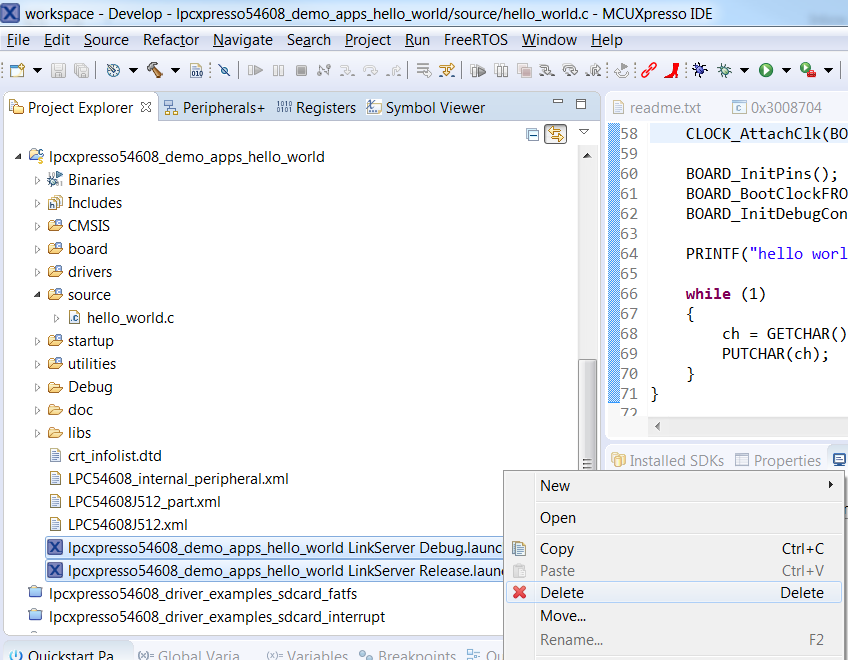This screenshot has width=848, height=660.
Task: Expand the hello_world.c node
Action: [x=56, y=318]
